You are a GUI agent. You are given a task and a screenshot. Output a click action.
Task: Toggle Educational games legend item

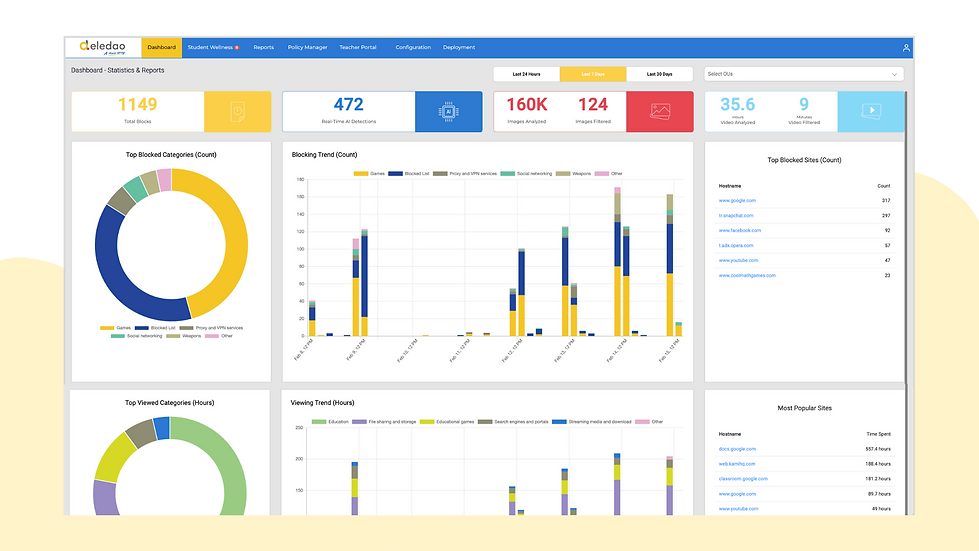pyautogui.click(x=447, y=422)
